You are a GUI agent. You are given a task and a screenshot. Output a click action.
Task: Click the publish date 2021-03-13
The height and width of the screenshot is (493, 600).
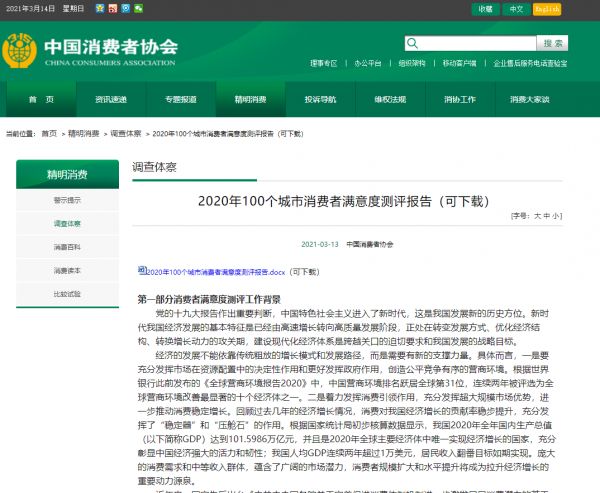(x=320, y=244)
